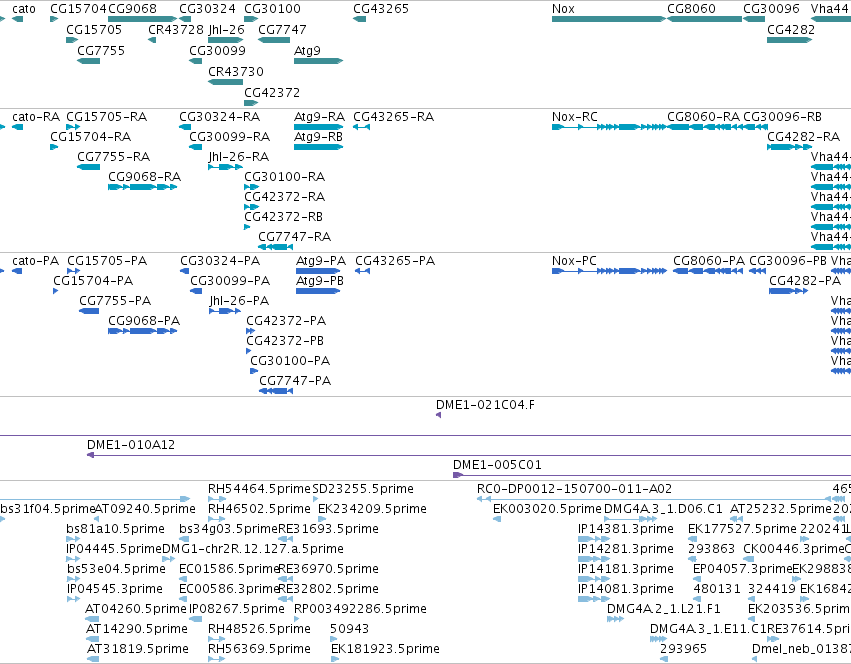Click the Atg9-PB protein bar
851x664 pixels.
click(x=318, y=291)
